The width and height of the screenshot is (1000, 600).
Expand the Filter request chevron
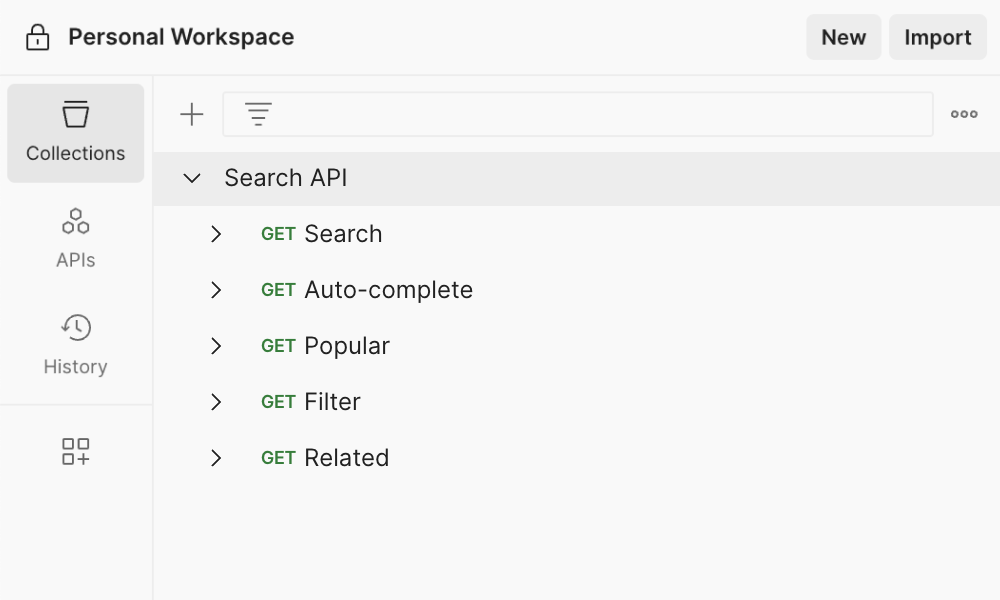[216, 402]
